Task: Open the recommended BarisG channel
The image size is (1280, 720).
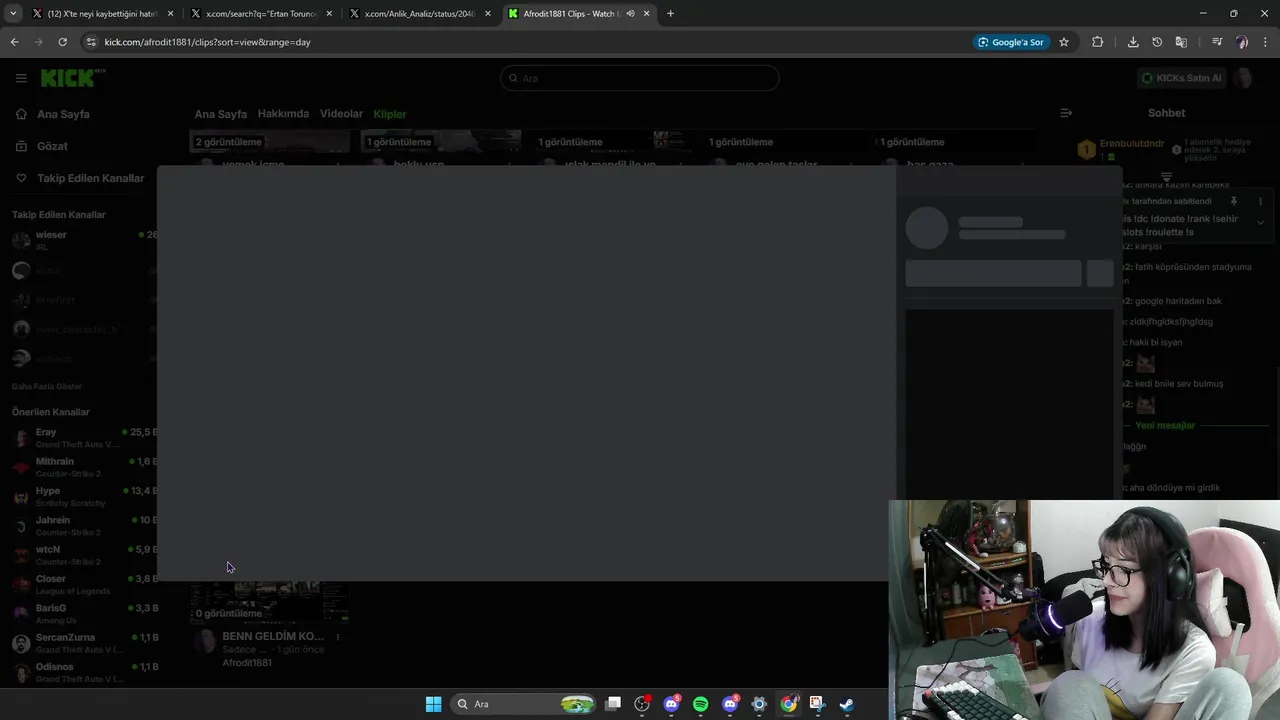Action: click(x=84, y=614)
